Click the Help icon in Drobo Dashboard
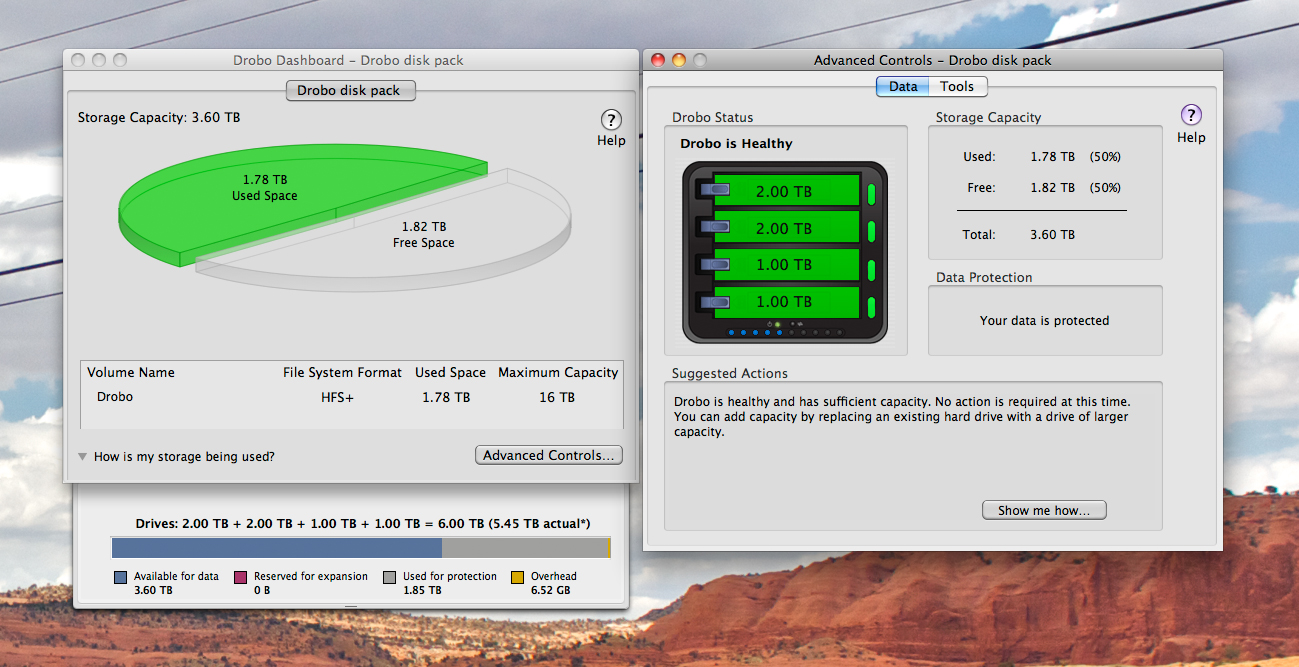Screen dimensions: 1299x667 click(610, 119)
